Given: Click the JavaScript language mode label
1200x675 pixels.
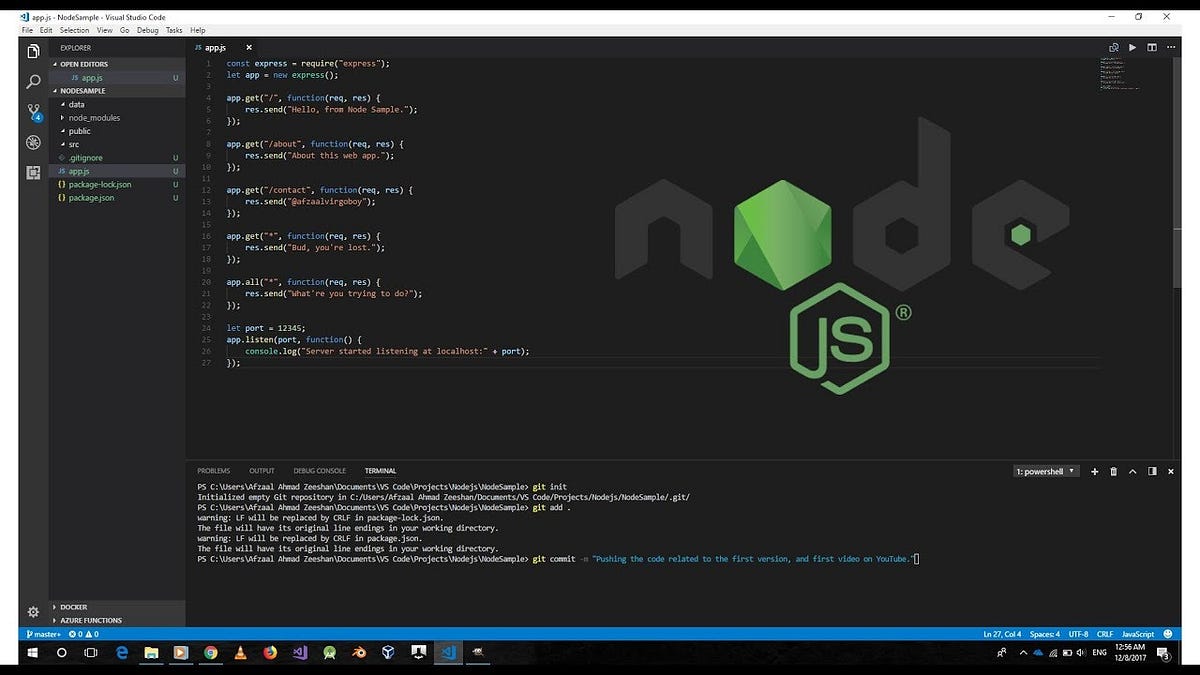Looking at the screenshot, I should point(1137,633).
